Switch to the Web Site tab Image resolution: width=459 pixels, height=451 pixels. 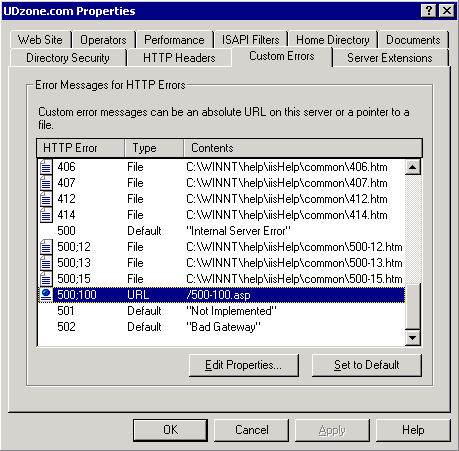[x=40, y=40]
